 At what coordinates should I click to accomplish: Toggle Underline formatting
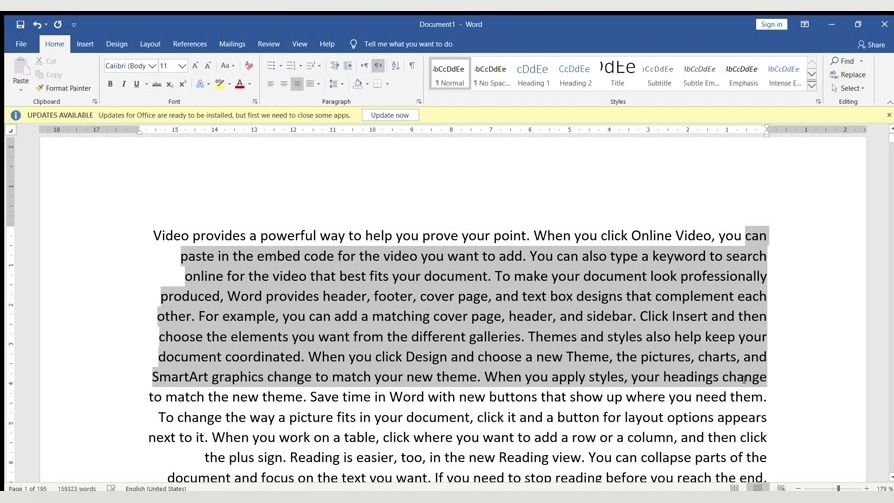[136, 84]
